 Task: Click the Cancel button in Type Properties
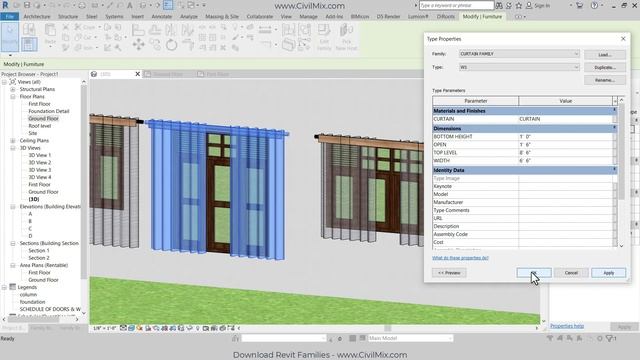571,273
